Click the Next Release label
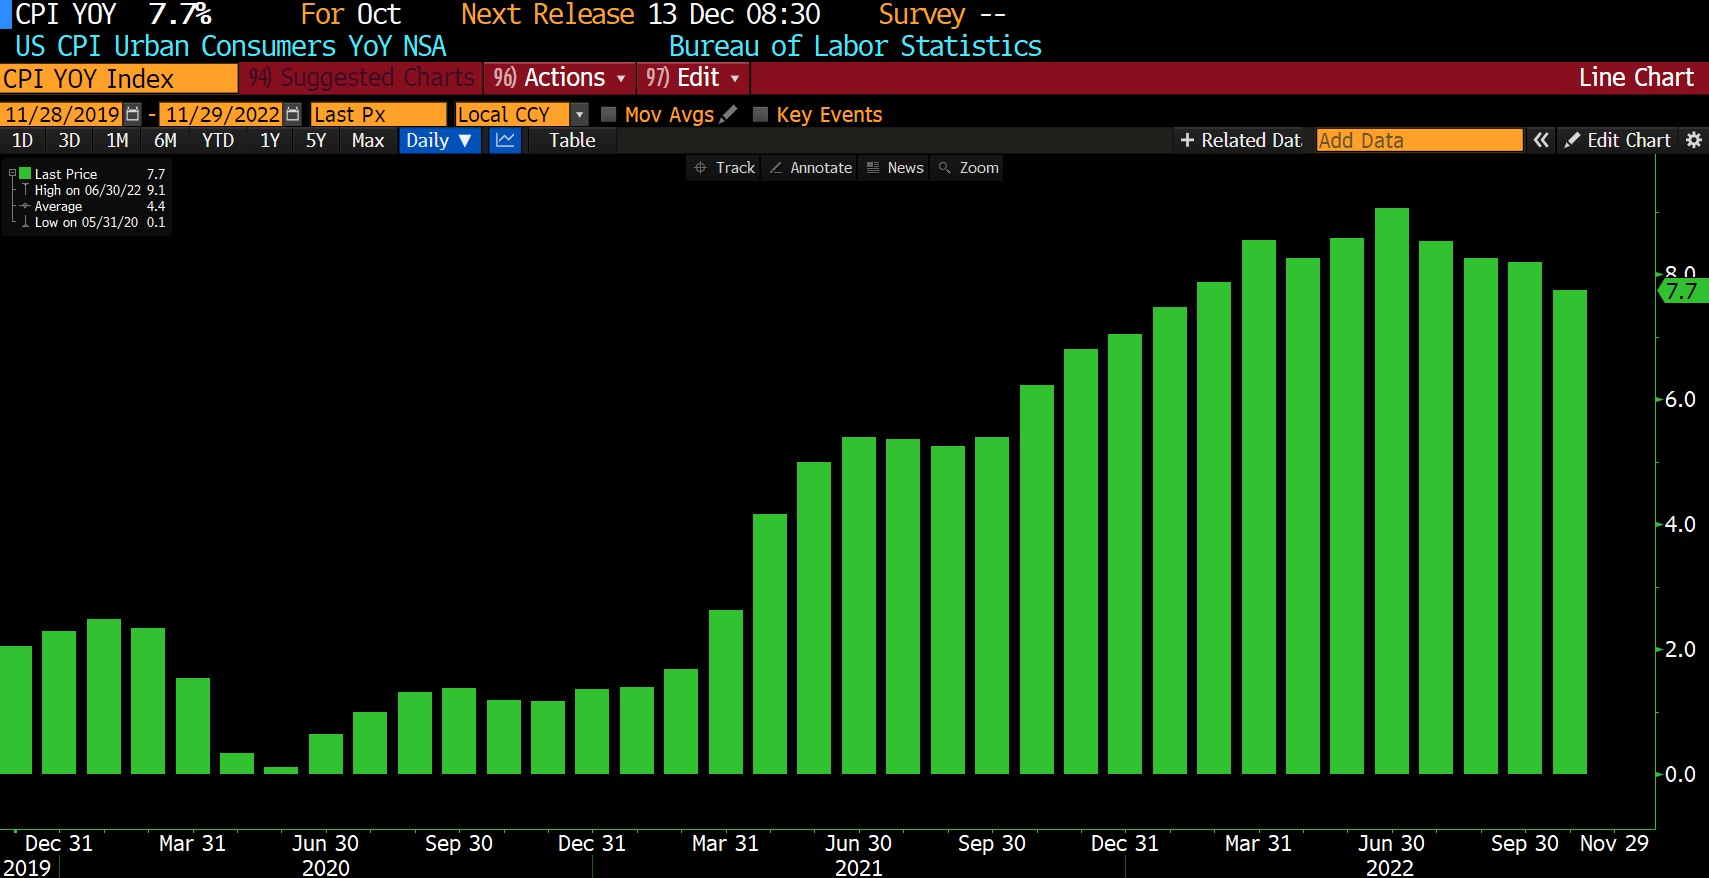Image resolution: width=1709 pixels, height=878 pixels. coord(547,15)
